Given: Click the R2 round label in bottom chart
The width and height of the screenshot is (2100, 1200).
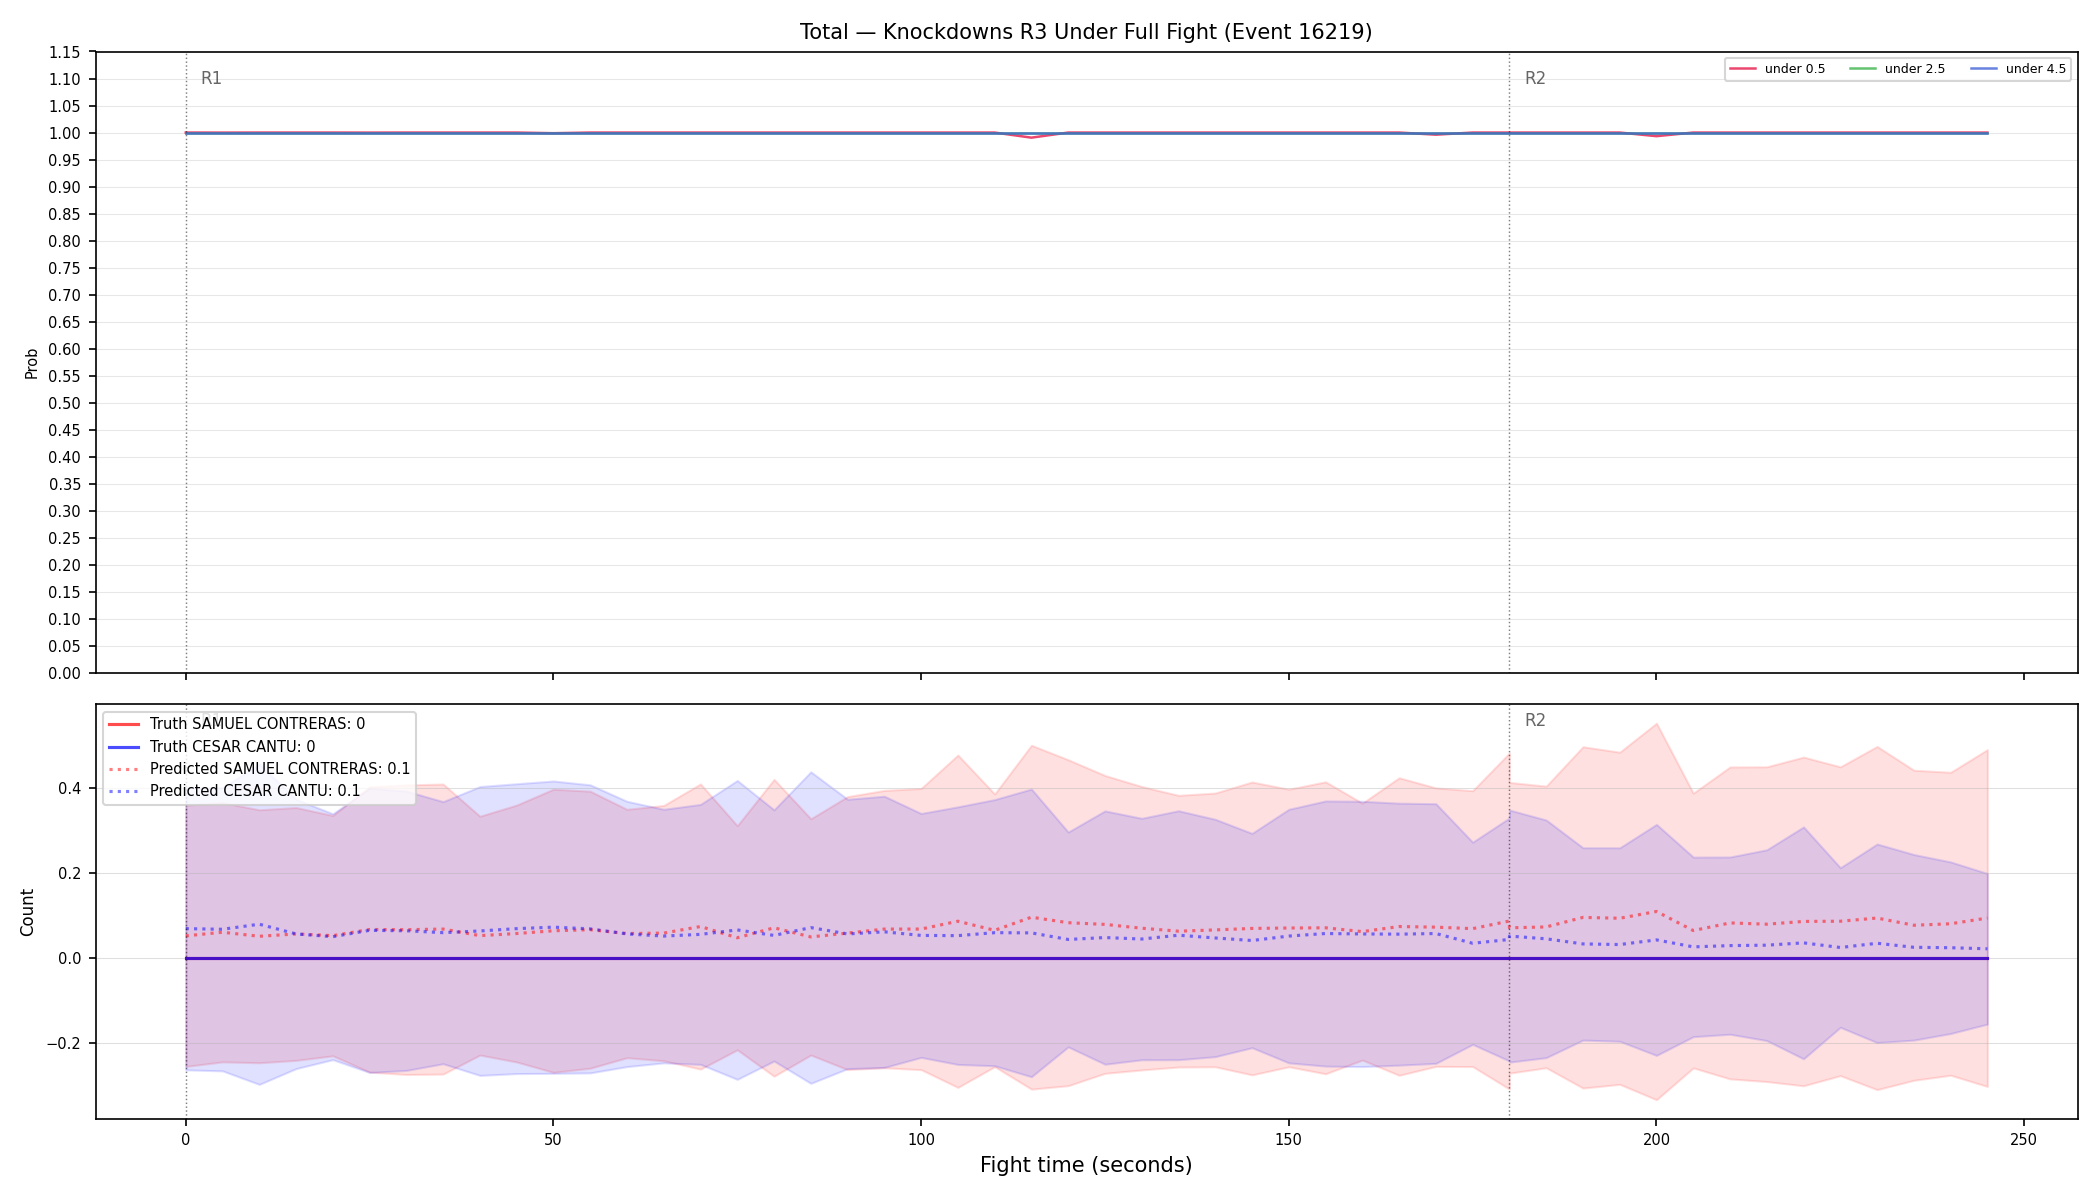Looking at the screenshot, I should click(x=1535, y=720).
